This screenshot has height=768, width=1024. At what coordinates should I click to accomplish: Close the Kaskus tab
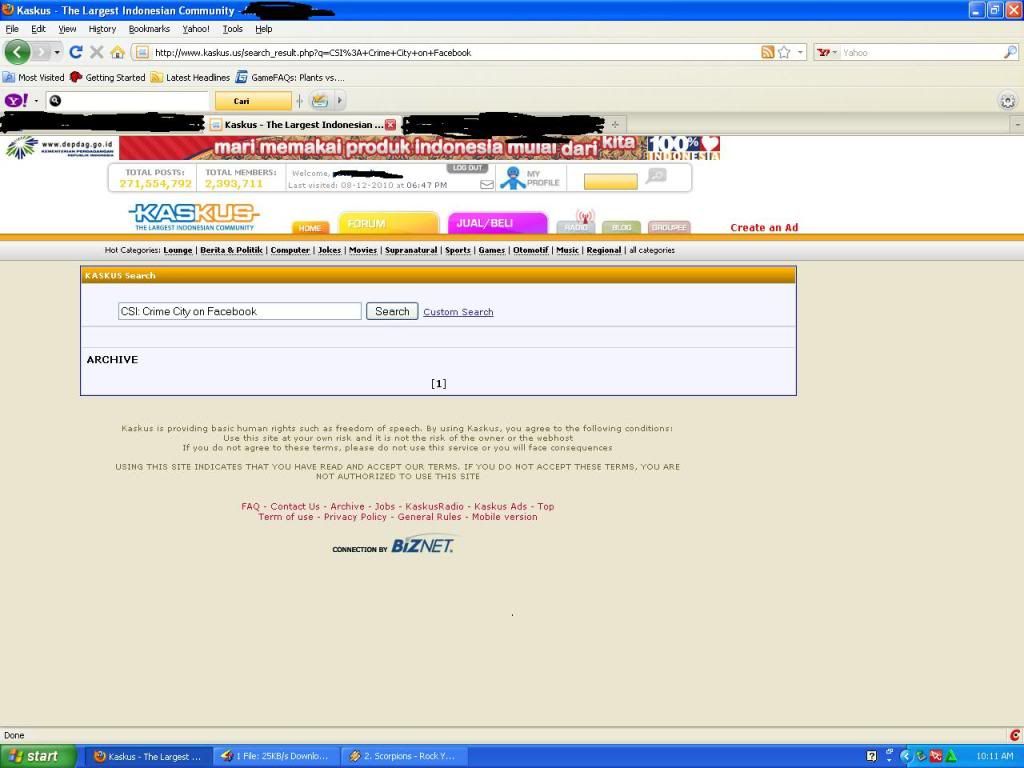pyautogui.click(x=390, y=124)
